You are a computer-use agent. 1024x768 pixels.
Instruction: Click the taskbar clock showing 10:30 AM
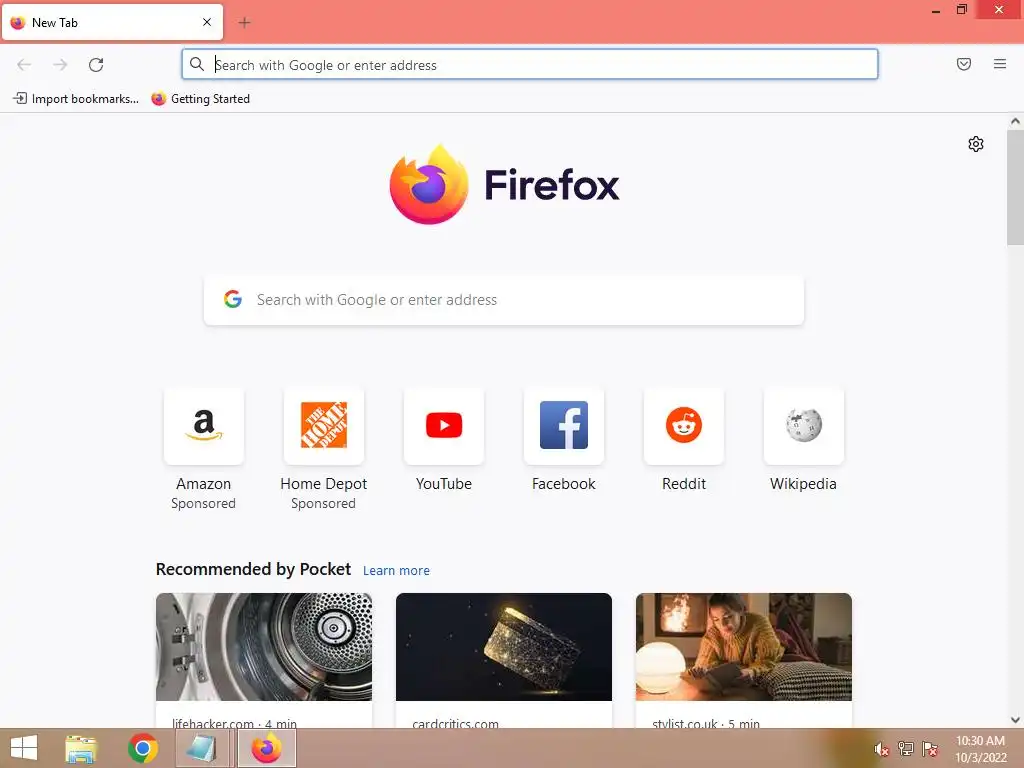pyautogui.click(x=980, y=749)
